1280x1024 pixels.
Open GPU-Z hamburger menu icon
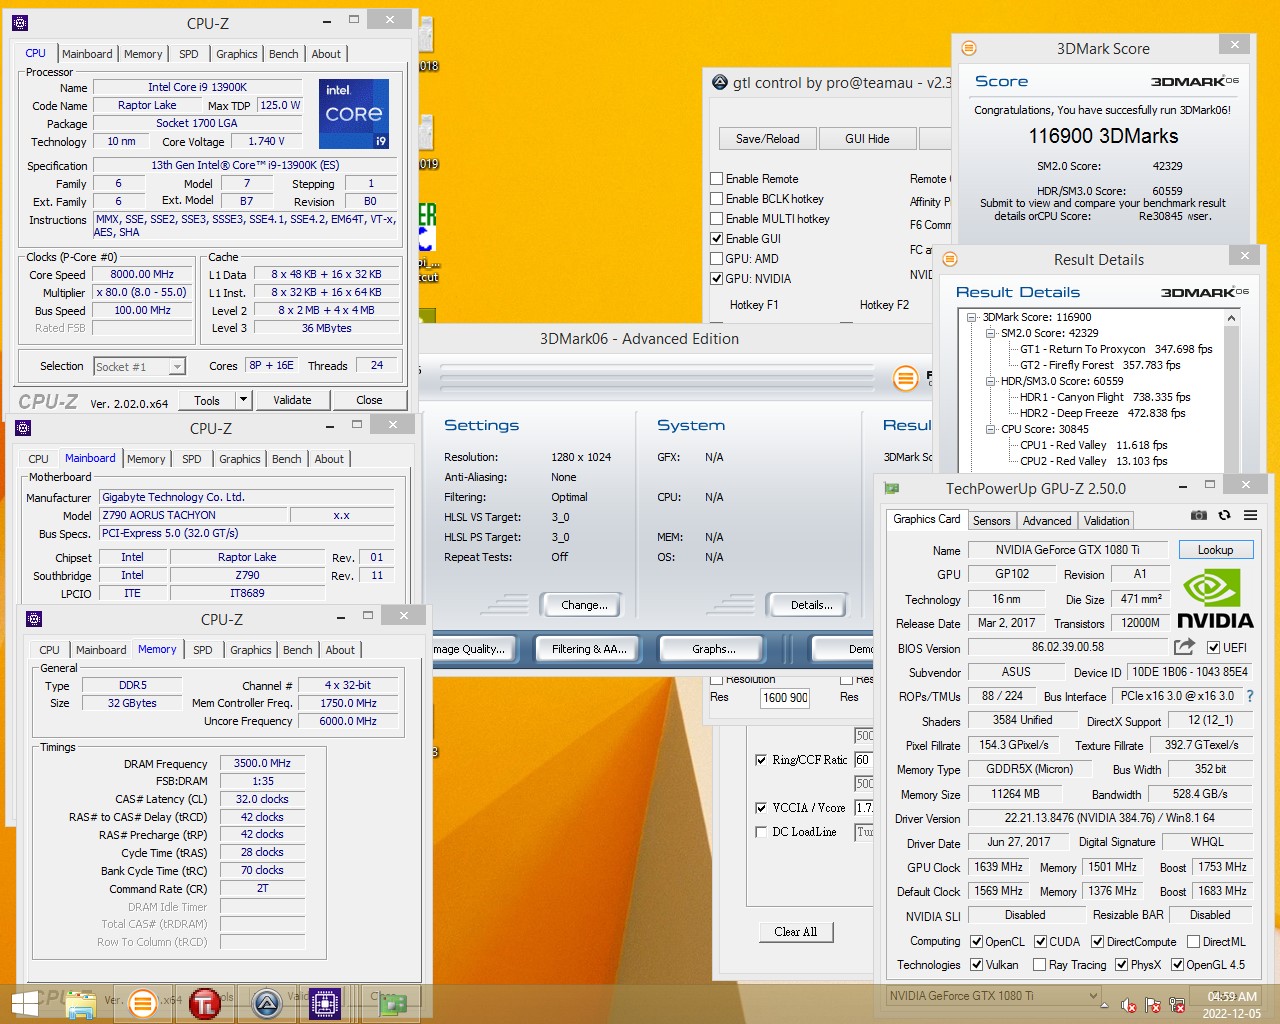[x=1250, y=515]
